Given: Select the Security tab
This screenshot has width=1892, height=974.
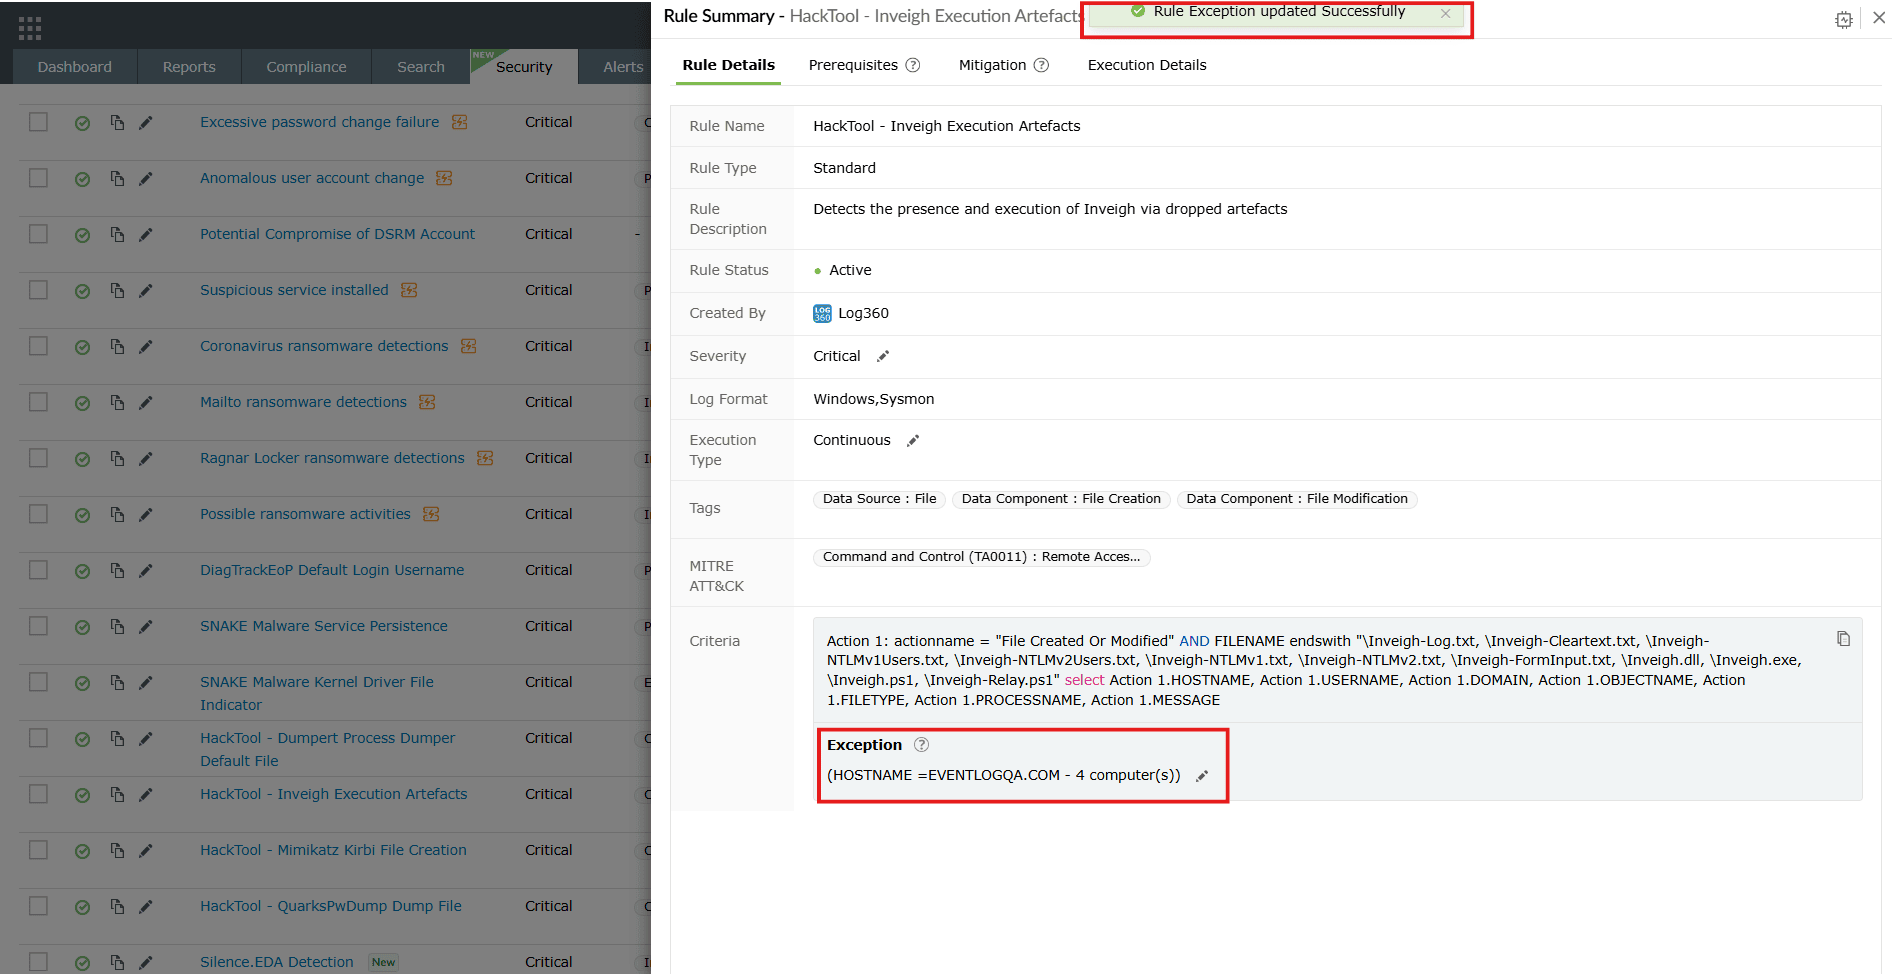Looking at the screenshot, I should click(524, 67).
